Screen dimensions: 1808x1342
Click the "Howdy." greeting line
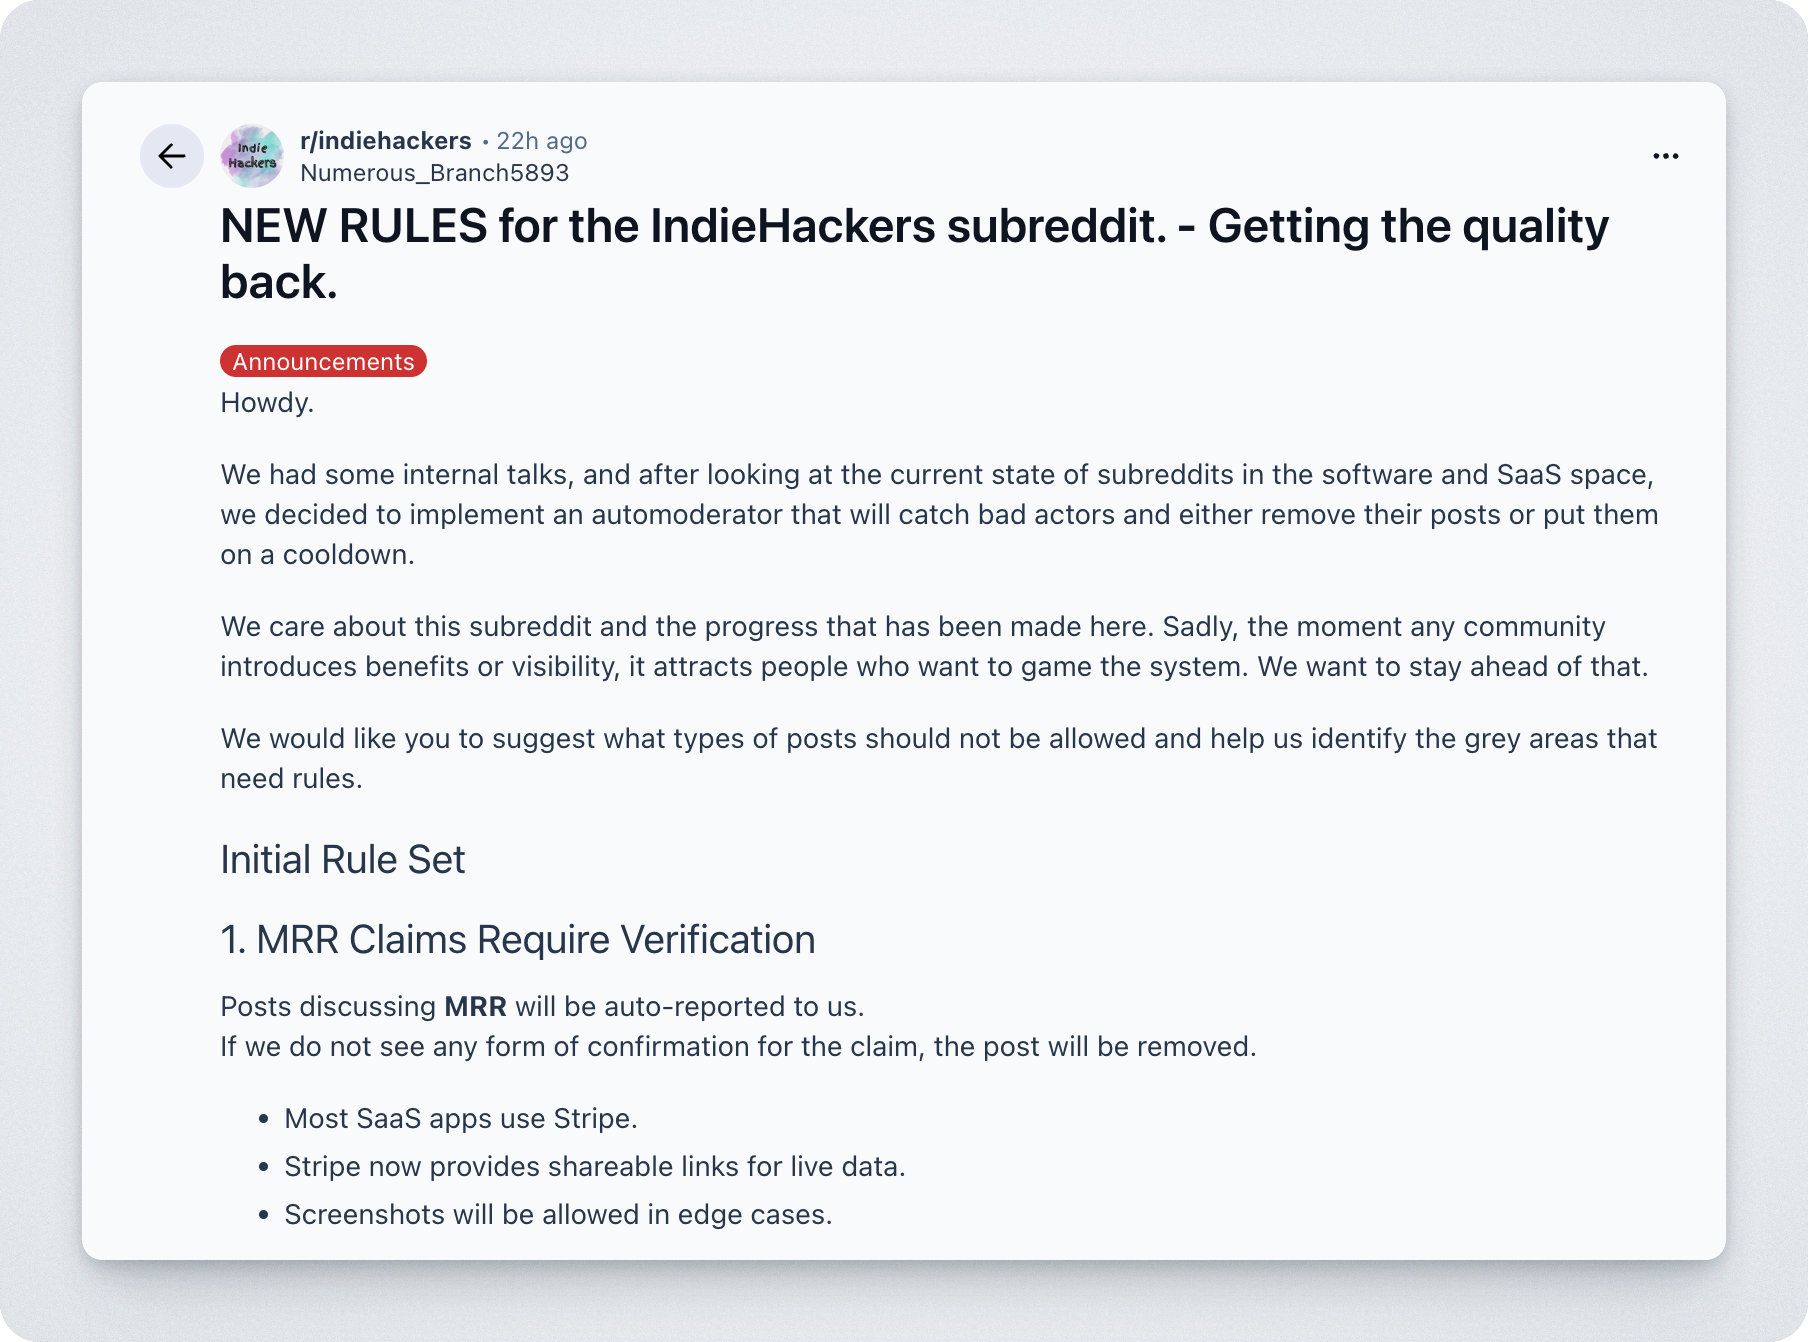pyautogui.click(x=267, y=403)
